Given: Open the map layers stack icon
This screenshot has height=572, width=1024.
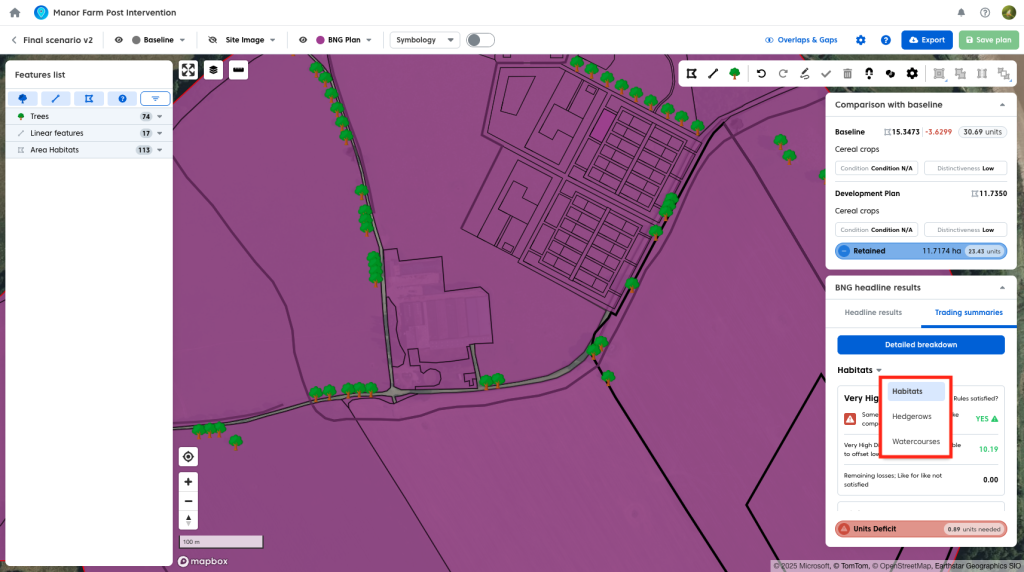Looking at the screenshot, I should [x=213, y=70].
